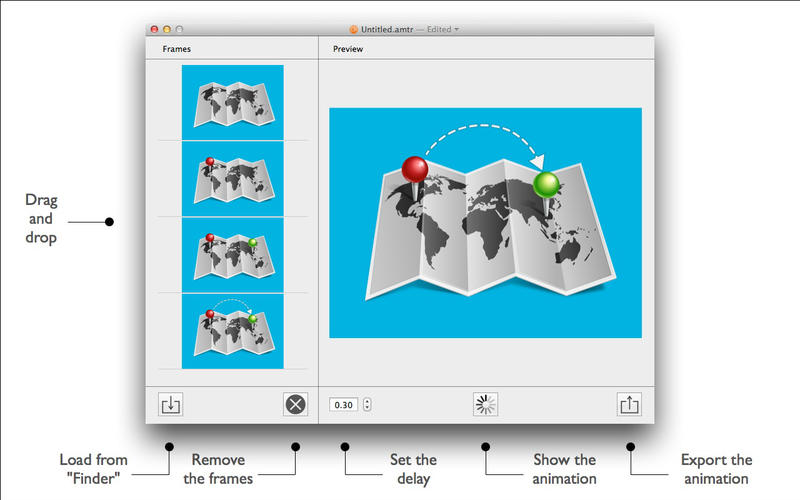Click the gray zoom window button

(x=180, y=30)
